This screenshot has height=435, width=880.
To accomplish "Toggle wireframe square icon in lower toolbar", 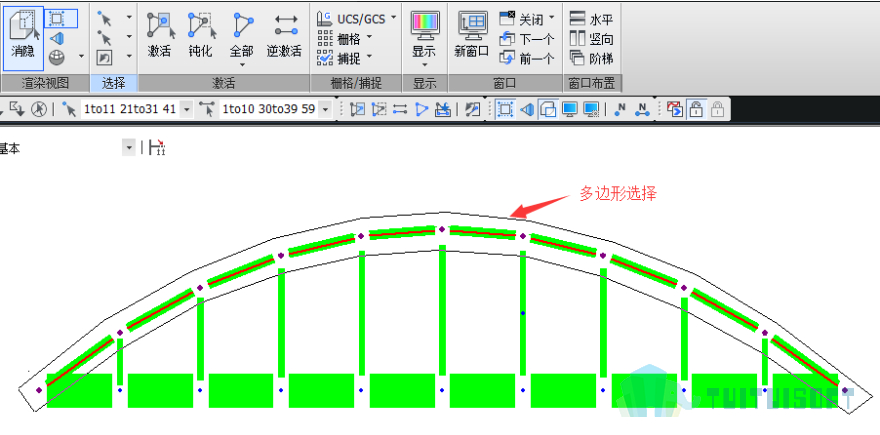I will (x=505, y=109).
